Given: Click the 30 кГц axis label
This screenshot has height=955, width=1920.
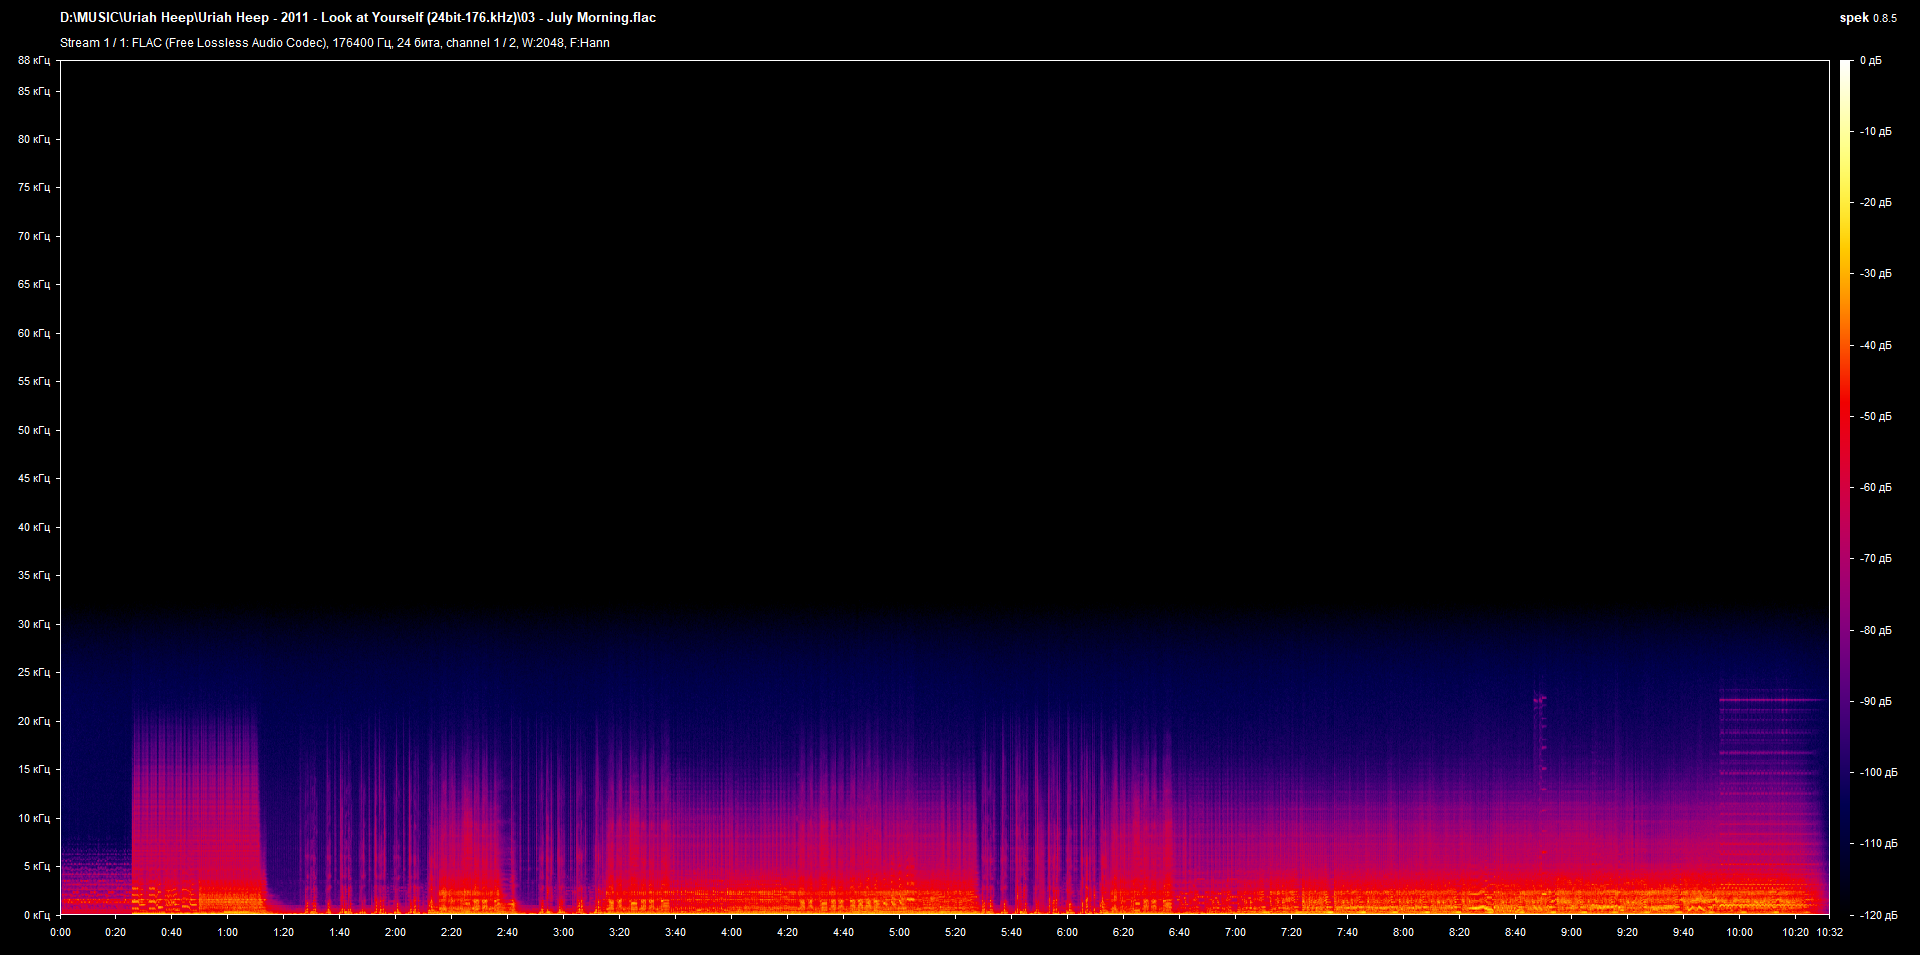Looking at the screenshot, I should (34, 623).
